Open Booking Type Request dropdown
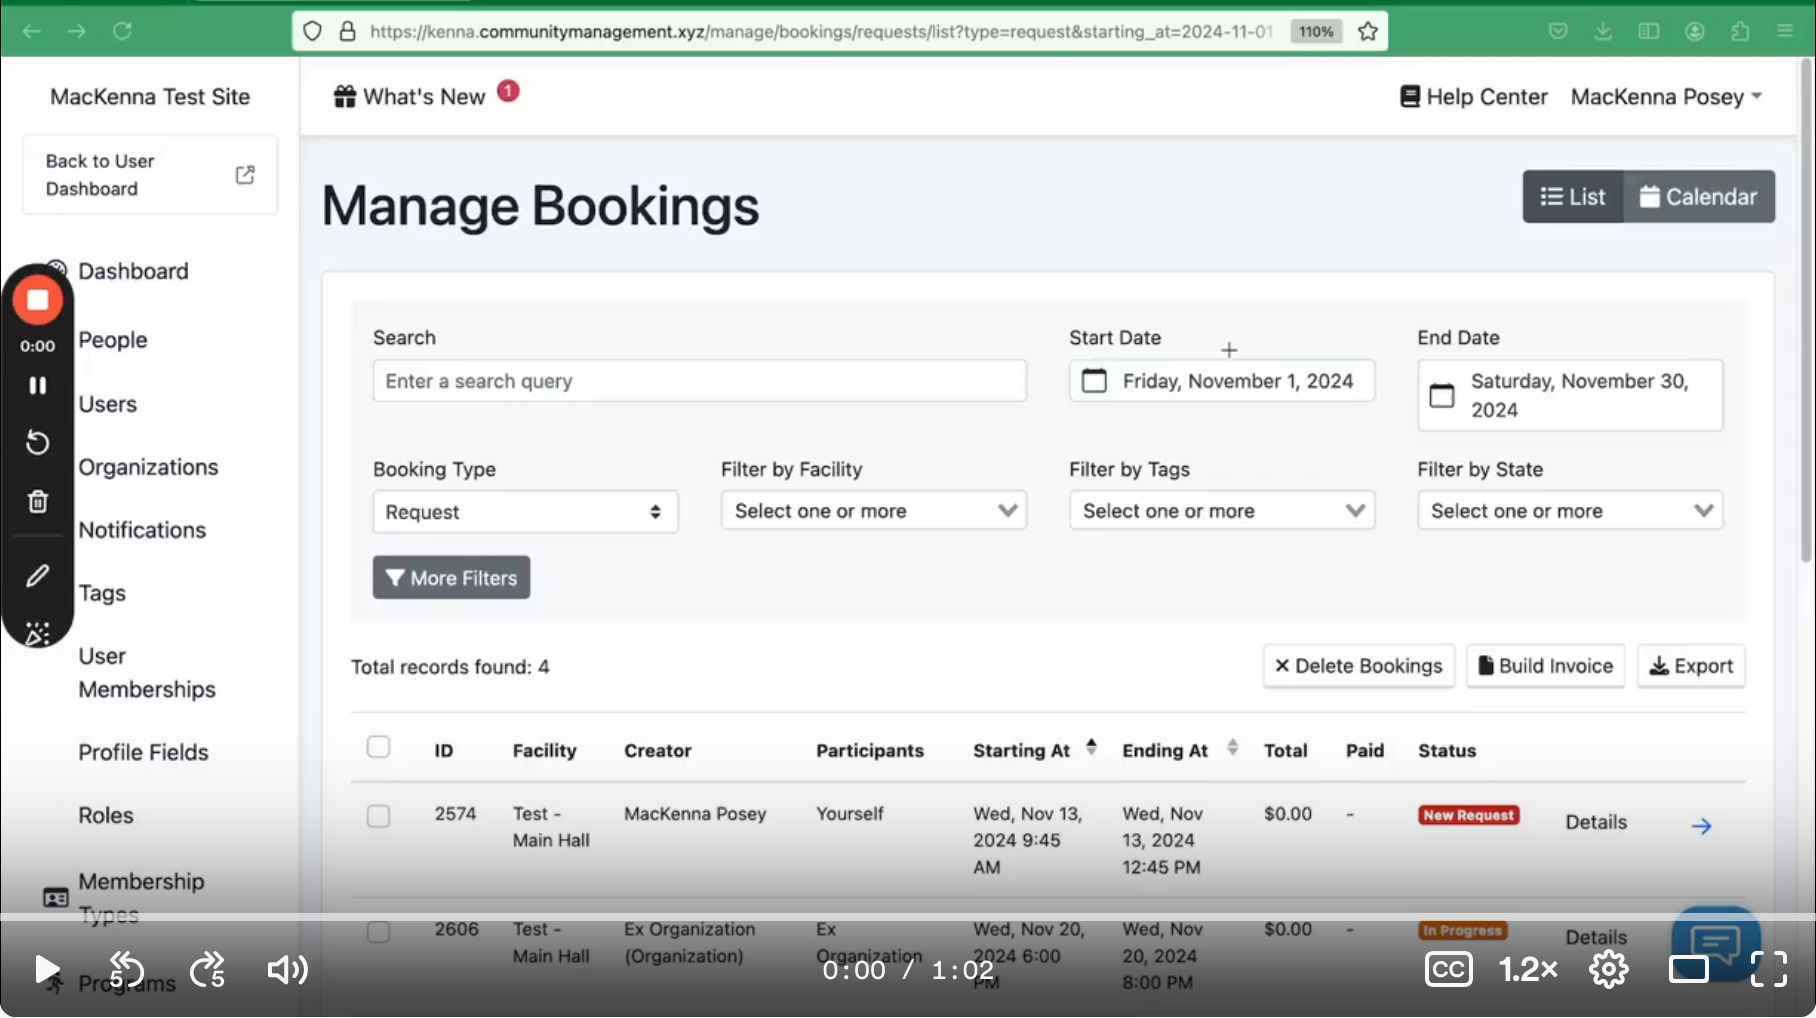Viewport: 1816px width, 1018px height. [525, 512]
